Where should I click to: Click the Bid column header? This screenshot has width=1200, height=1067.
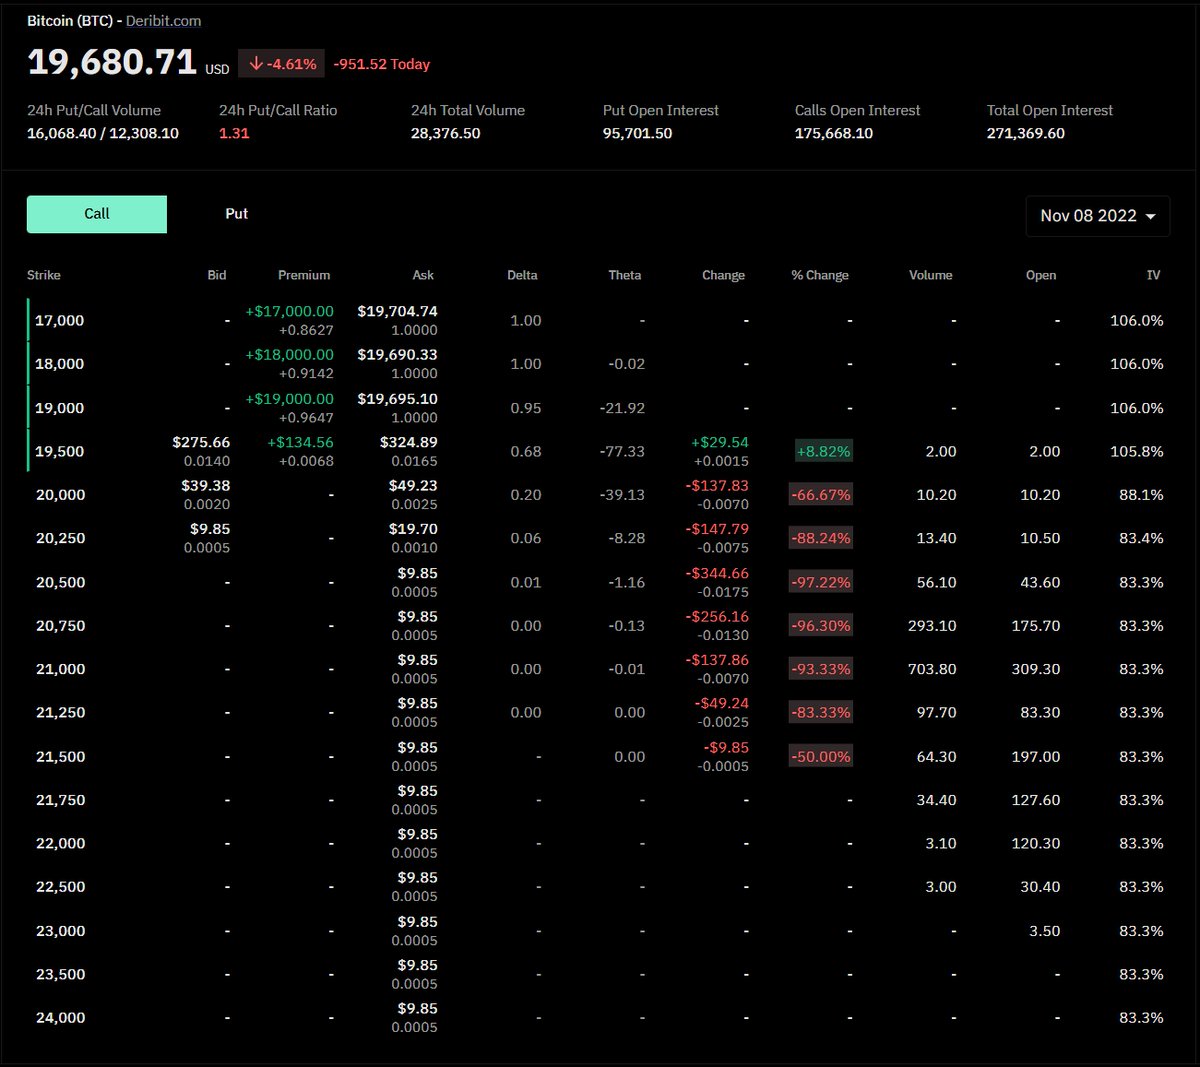[217, 275]
